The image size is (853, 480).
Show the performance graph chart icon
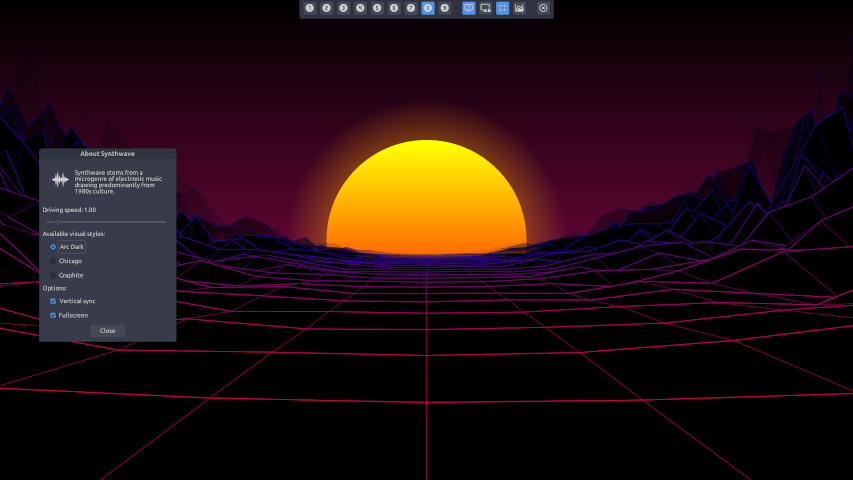pos(520,8)
